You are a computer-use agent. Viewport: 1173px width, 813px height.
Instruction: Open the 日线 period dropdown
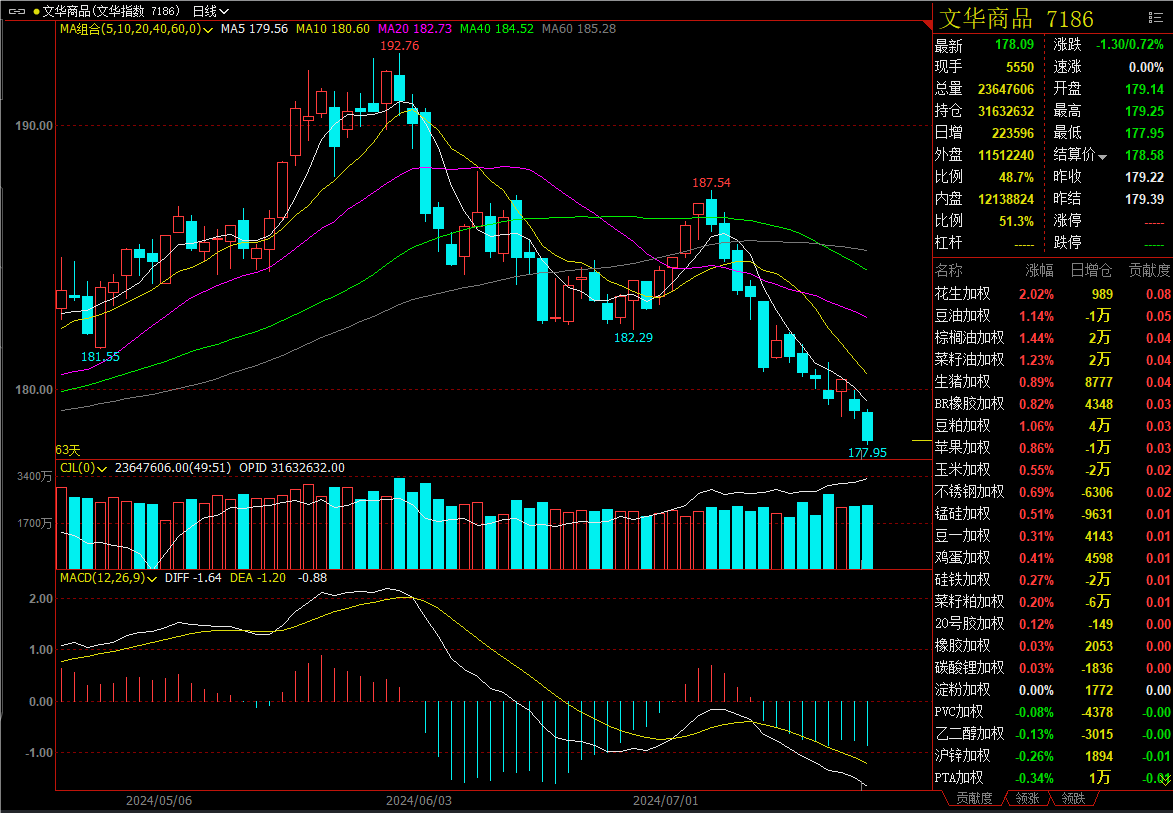pyautogui.click(x=210, y=11)
